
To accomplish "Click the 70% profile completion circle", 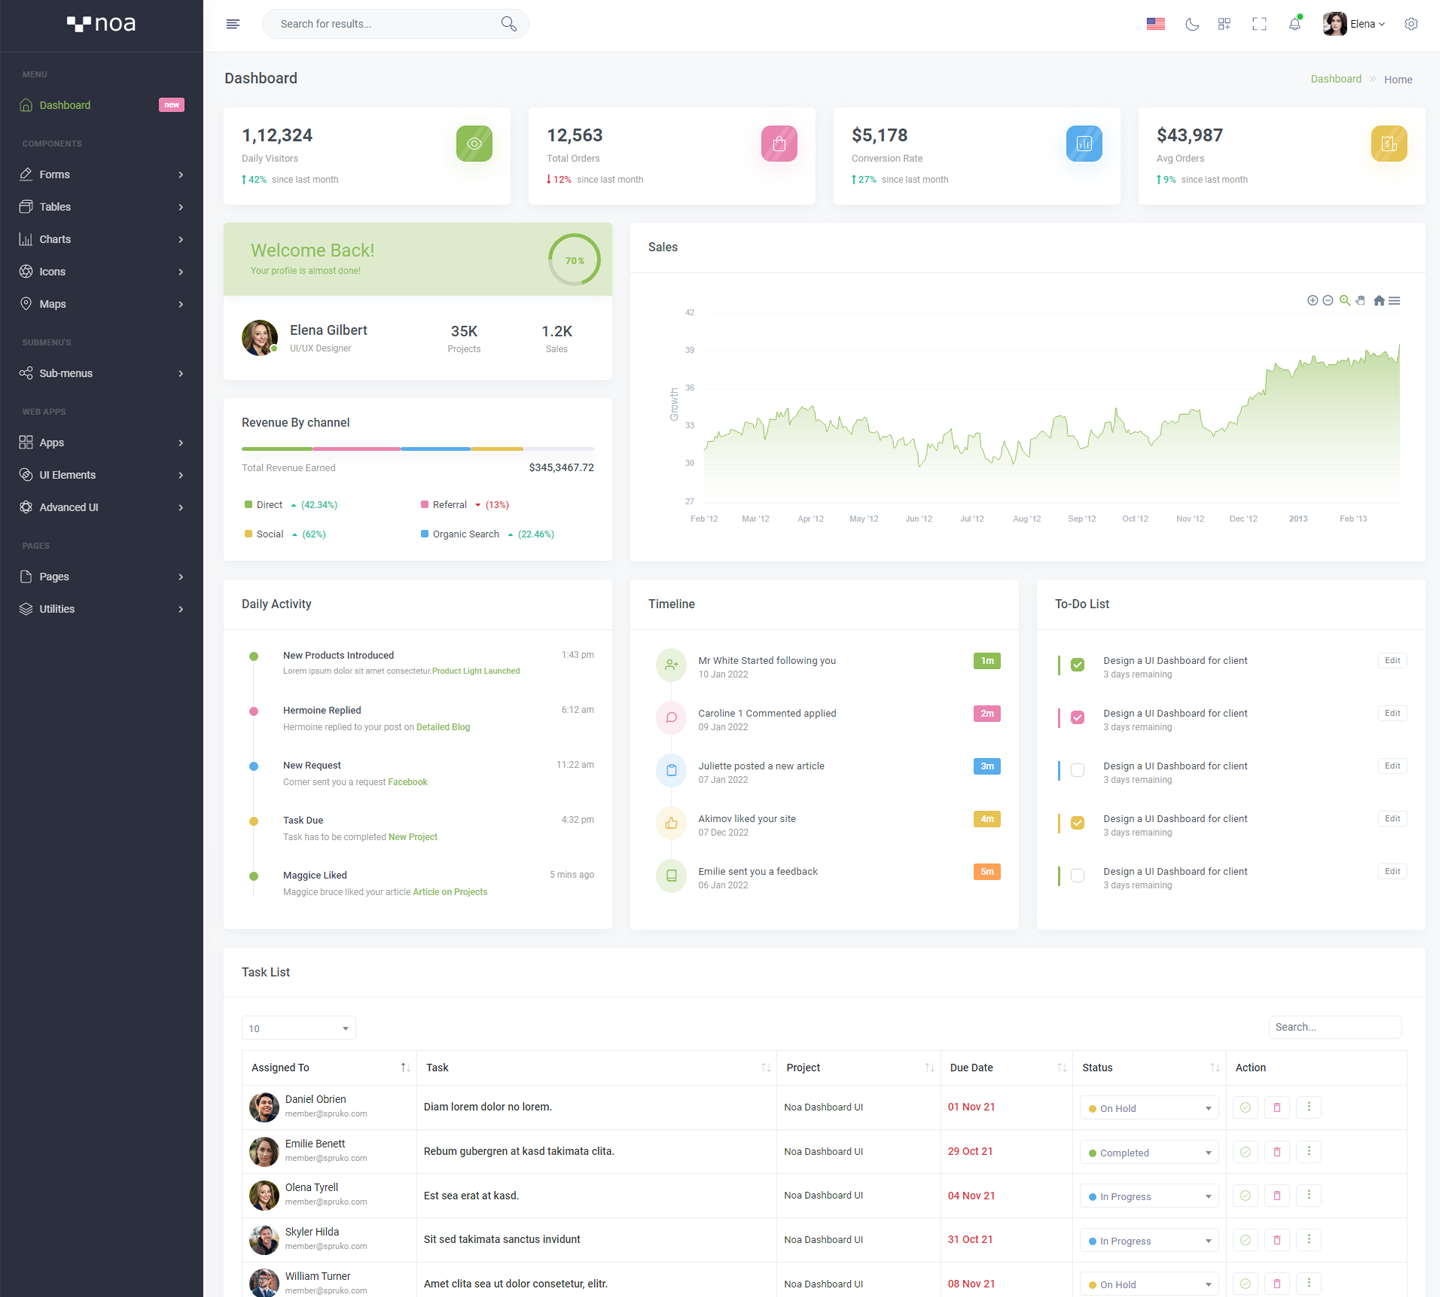I will click(574, 260).
